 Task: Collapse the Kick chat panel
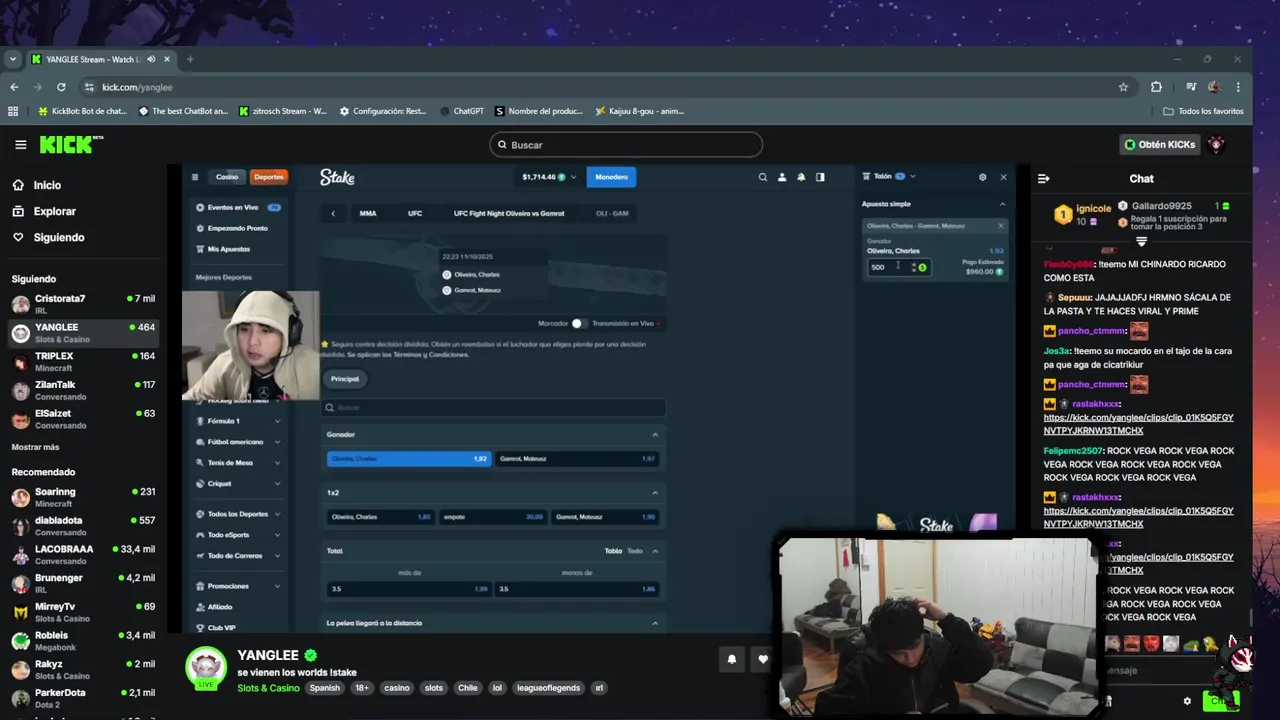(1044, 179)
